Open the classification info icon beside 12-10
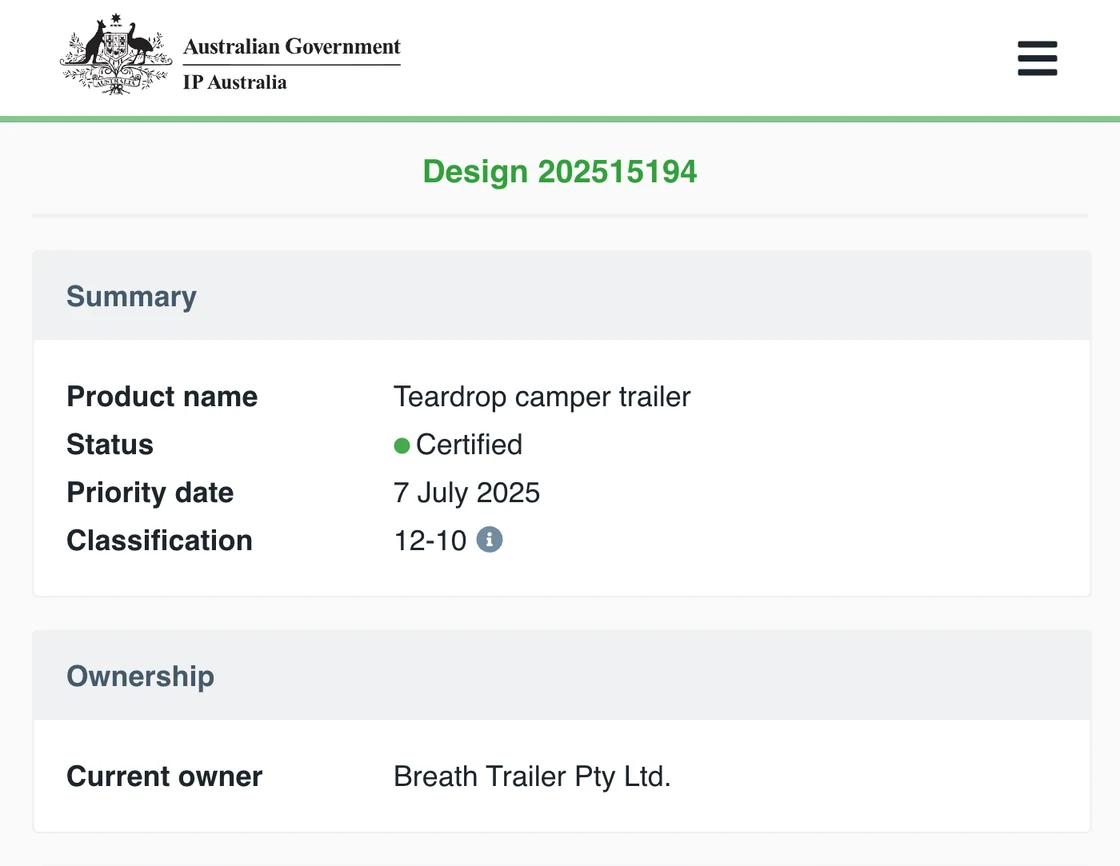Viewport: 1120px width, 866px height. coord(489,539)
